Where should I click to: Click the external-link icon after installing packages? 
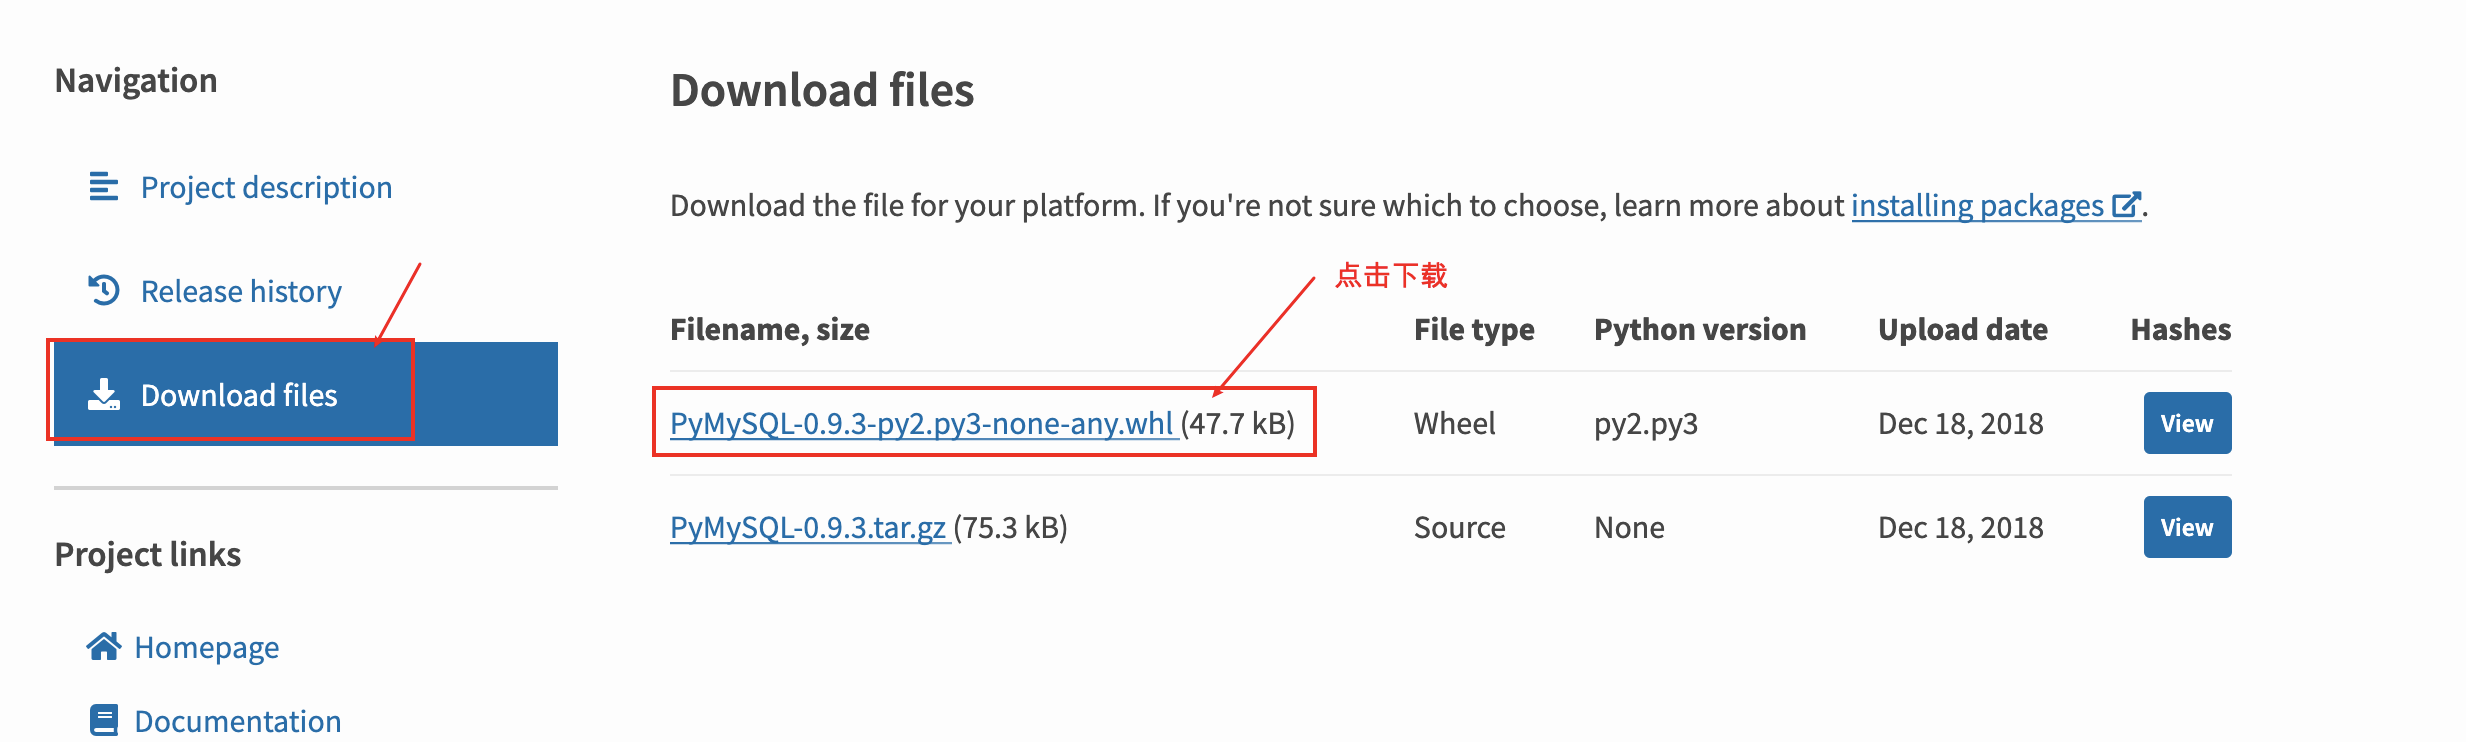click(x=2126, y=205)
